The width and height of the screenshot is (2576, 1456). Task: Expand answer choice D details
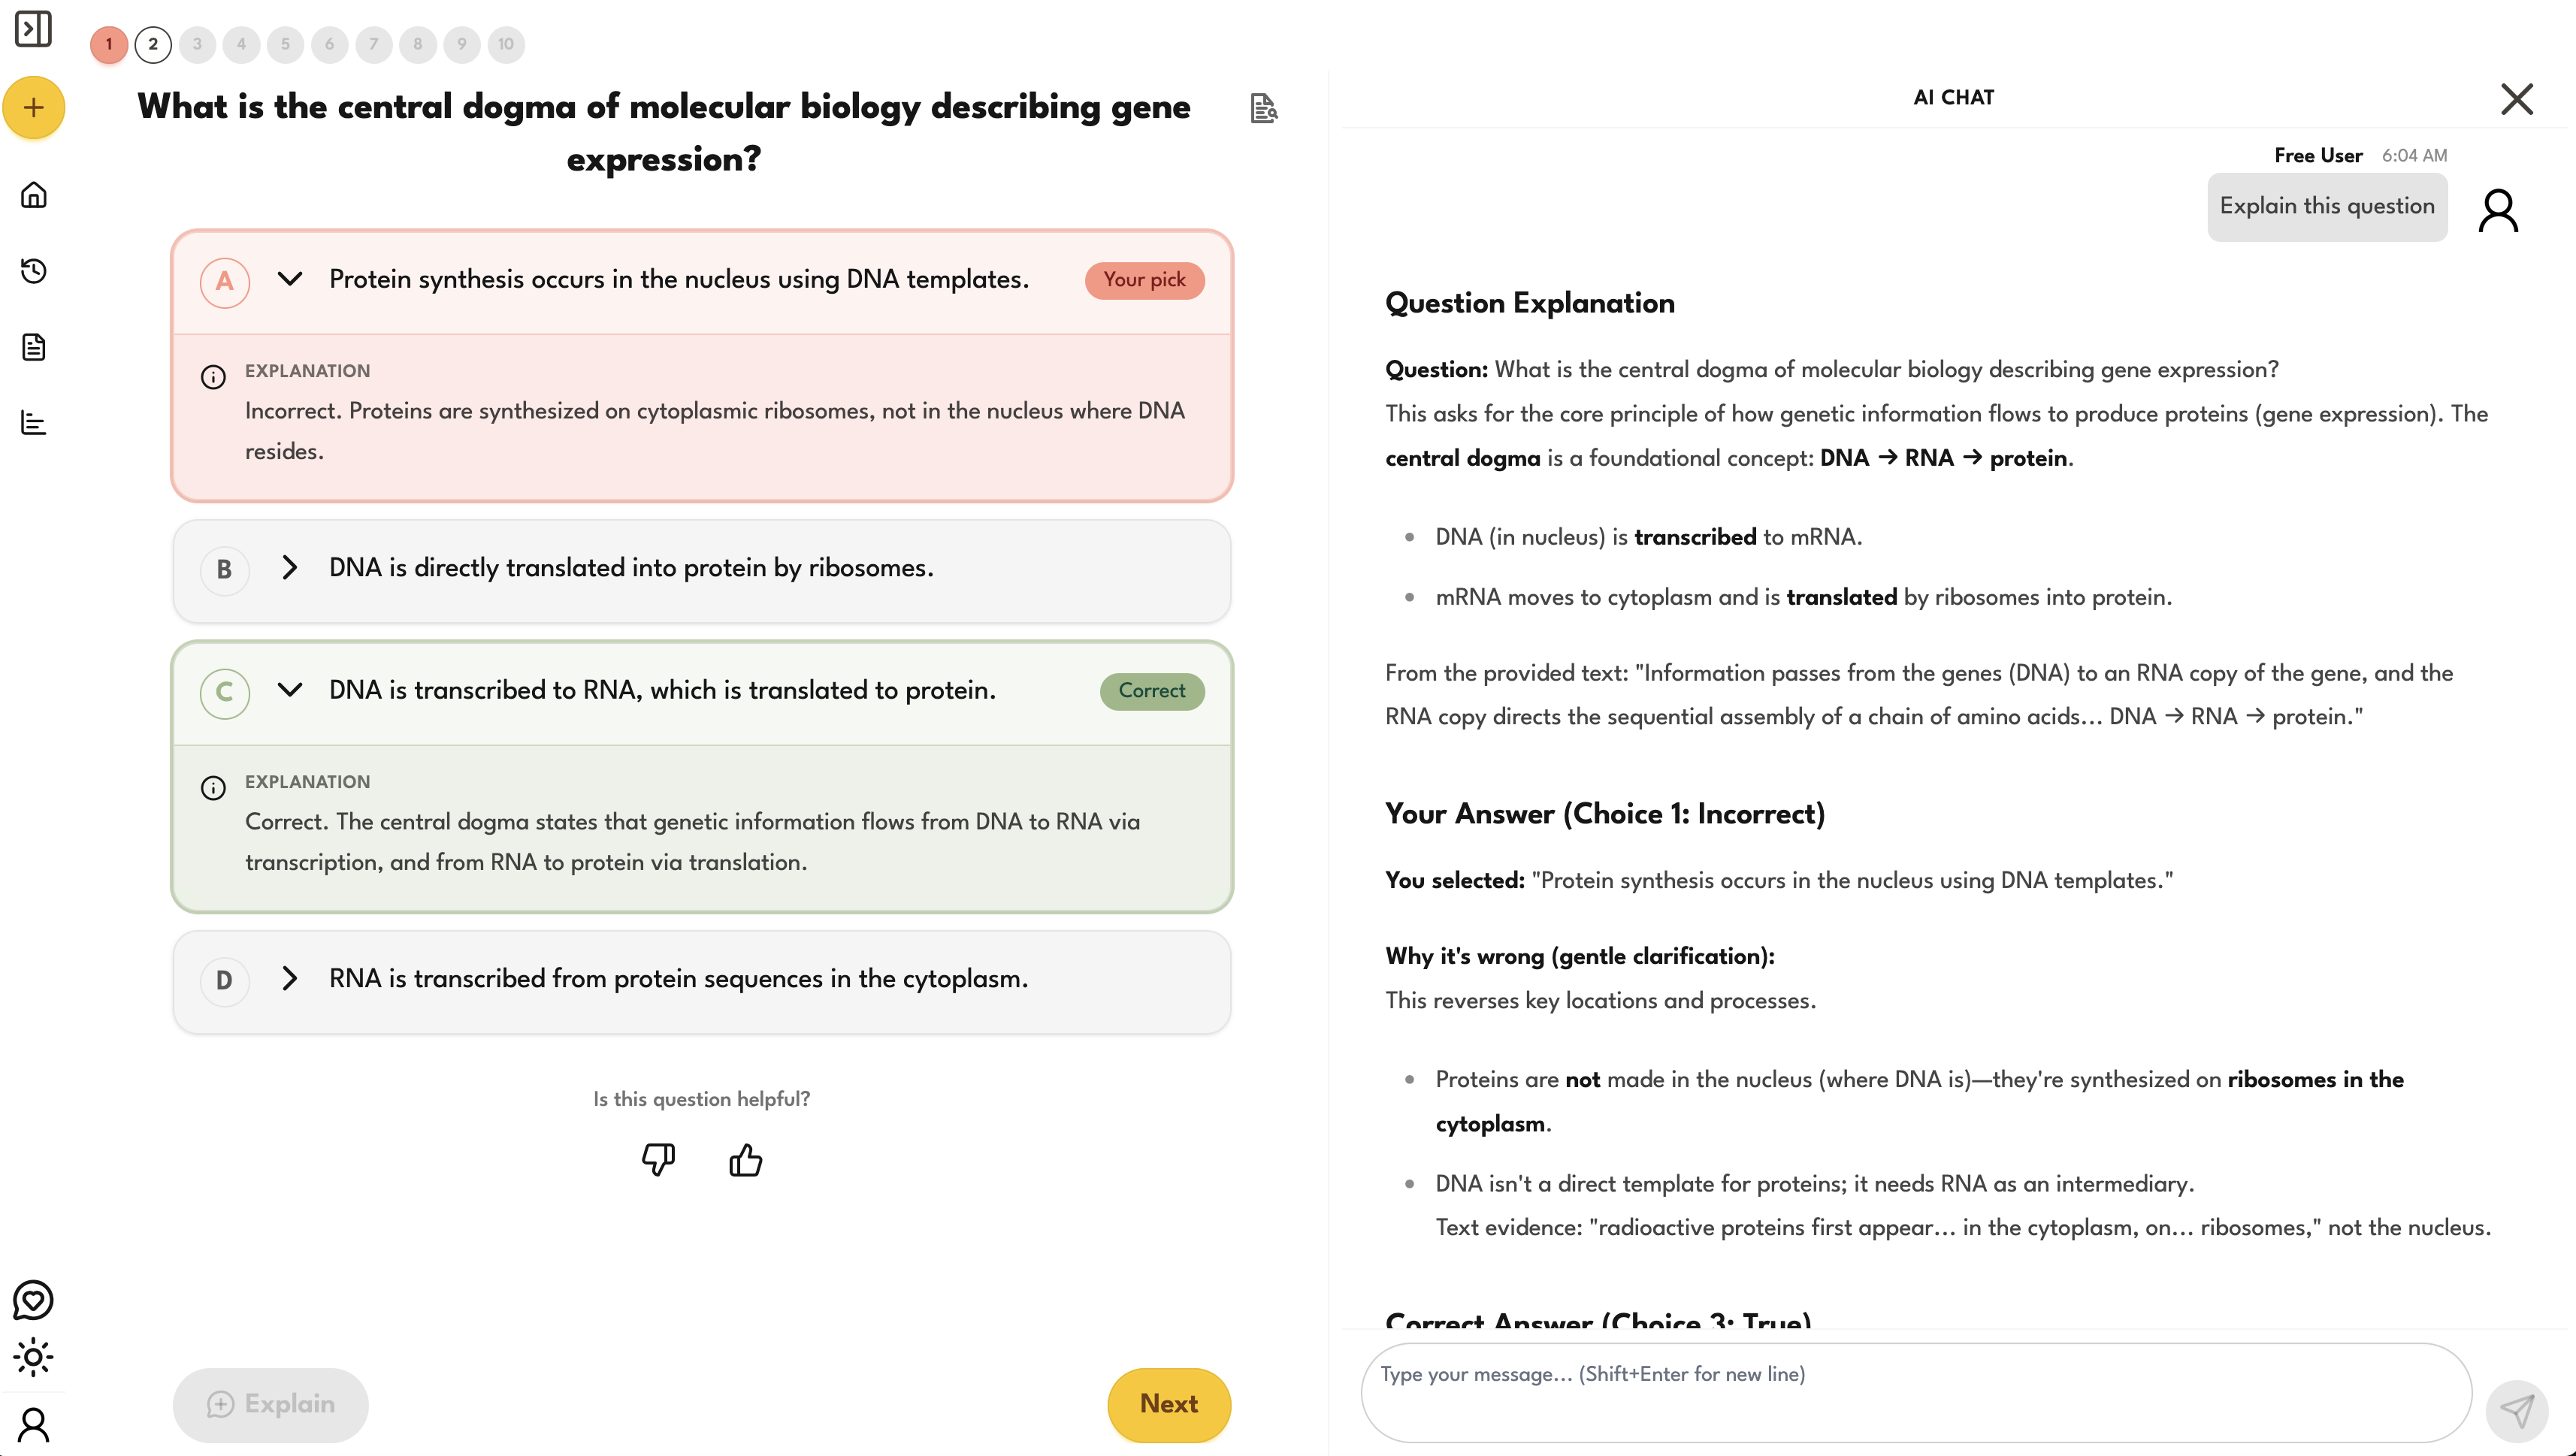290,980
